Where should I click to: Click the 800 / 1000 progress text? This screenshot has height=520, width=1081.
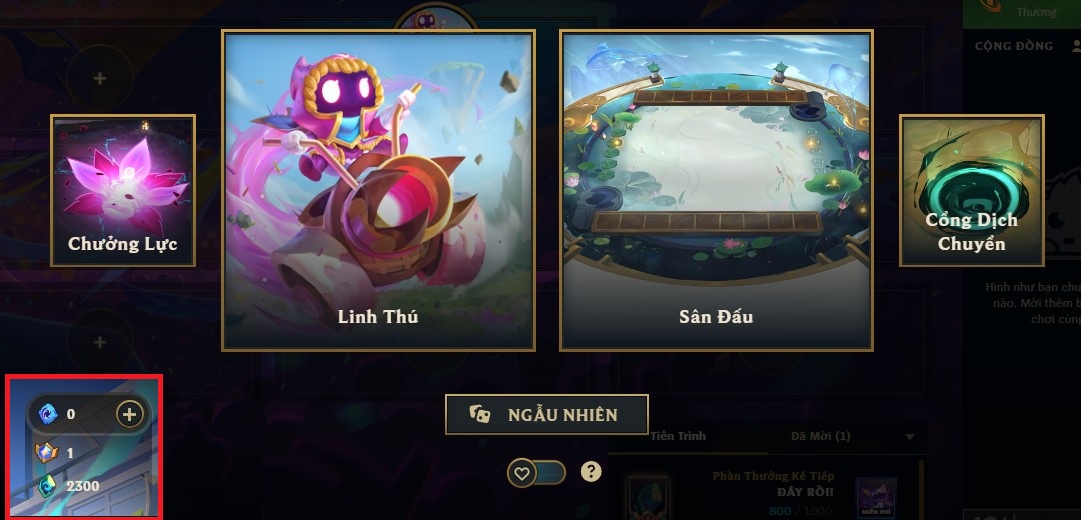(x=800, y=511)
